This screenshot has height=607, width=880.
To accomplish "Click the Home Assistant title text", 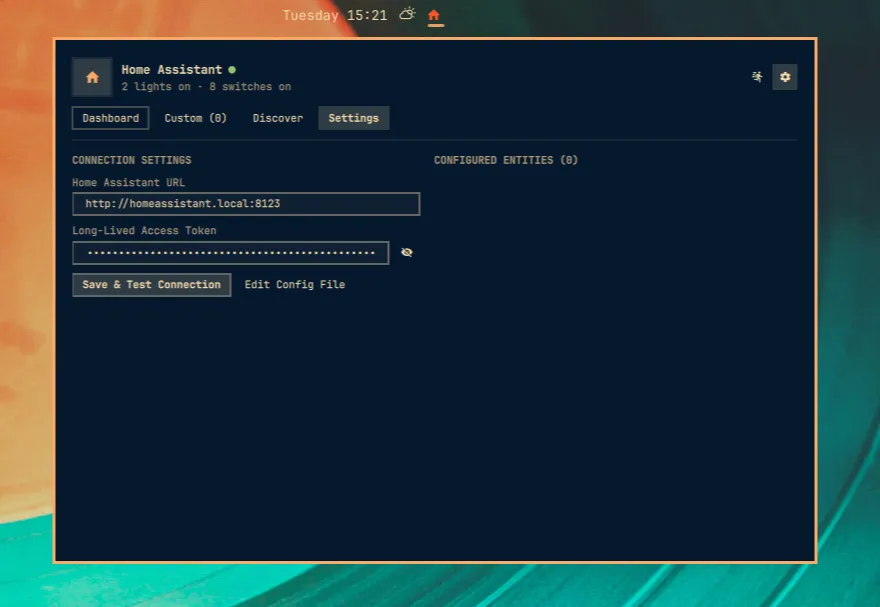I will coord(172,70).
